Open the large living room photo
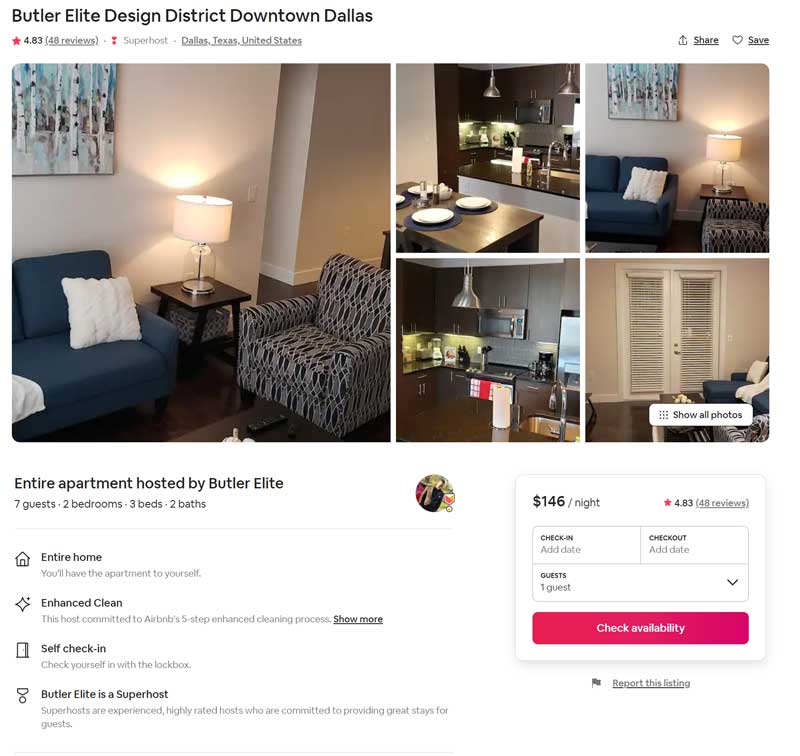Screen dimensions: 800x756 [x=201, y=253]
